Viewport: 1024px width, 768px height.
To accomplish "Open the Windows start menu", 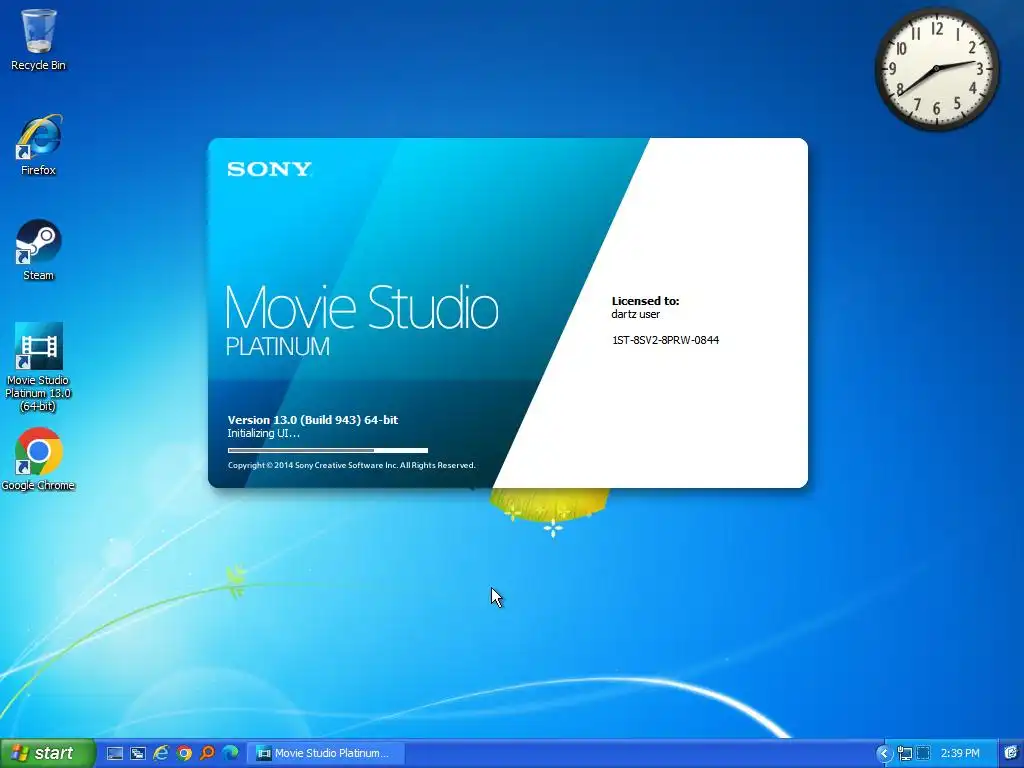I will click(47, 753).
